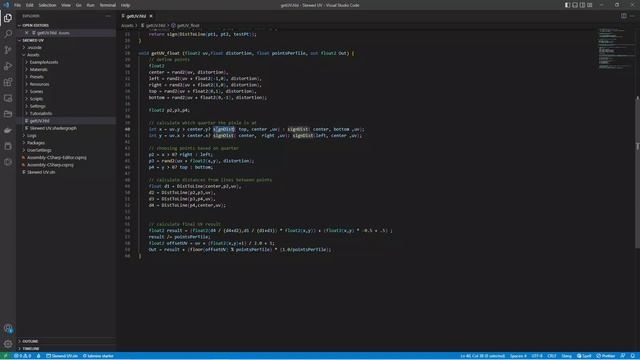
Task: Open the Go menu
Action: (x=79, y=5)
